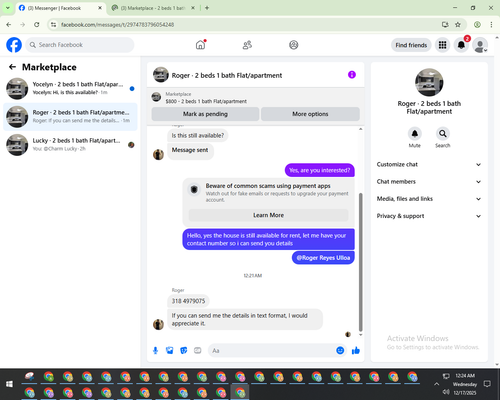The image size is (500, 400).
Task: Open the apps grid menu
Action: coord(442,45)
